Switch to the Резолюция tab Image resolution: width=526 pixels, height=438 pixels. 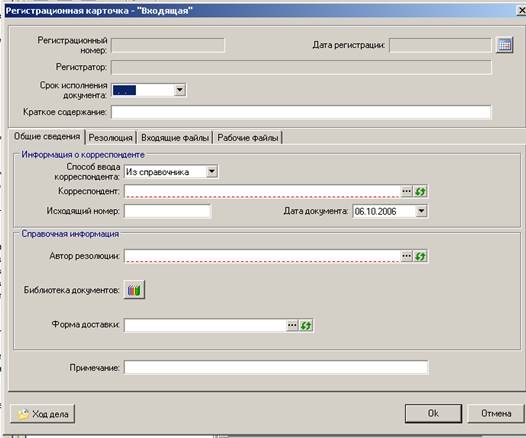[x=111, y=138]
